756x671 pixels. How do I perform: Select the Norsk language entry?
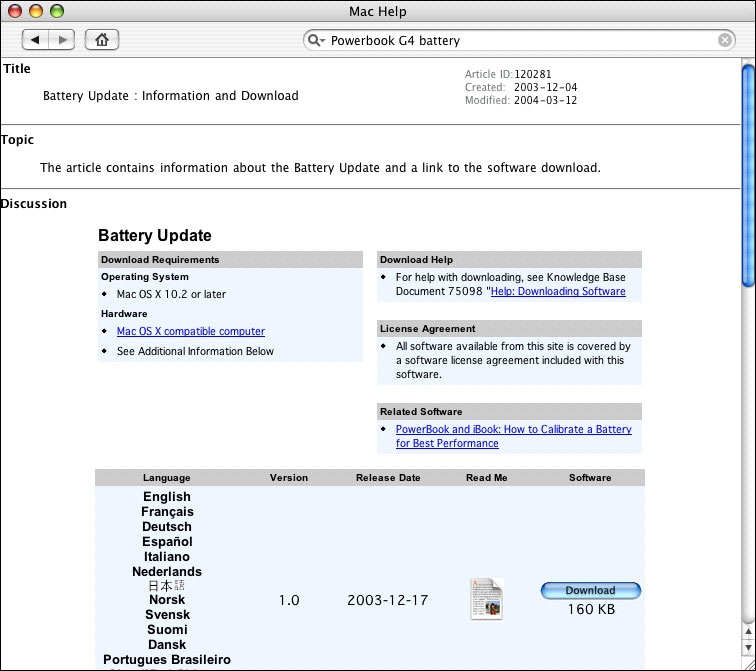click(167, 600)
